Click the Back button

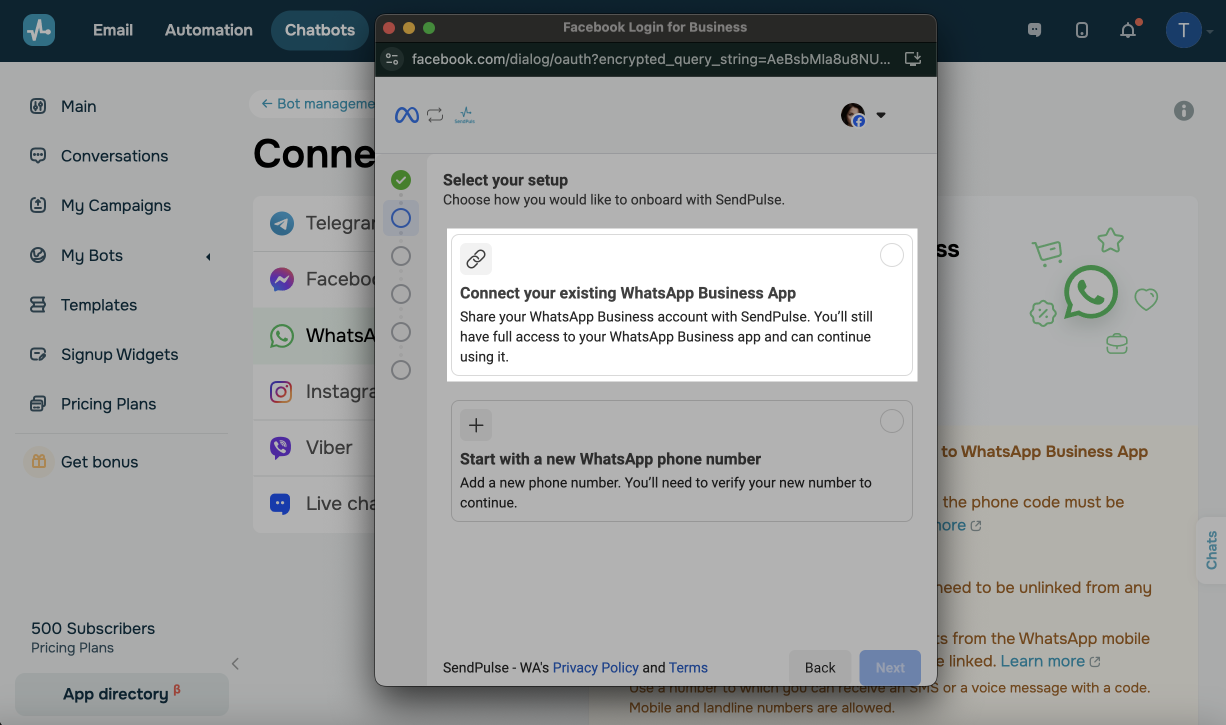tap(820, 668)
